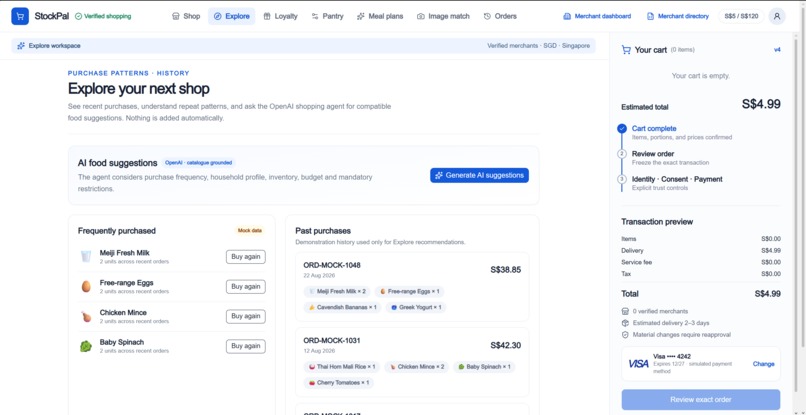The width and height of the screenshot is (806, 415).
Task: Click the Baby Spinach × 1 chip
Action: click(484, 367)
